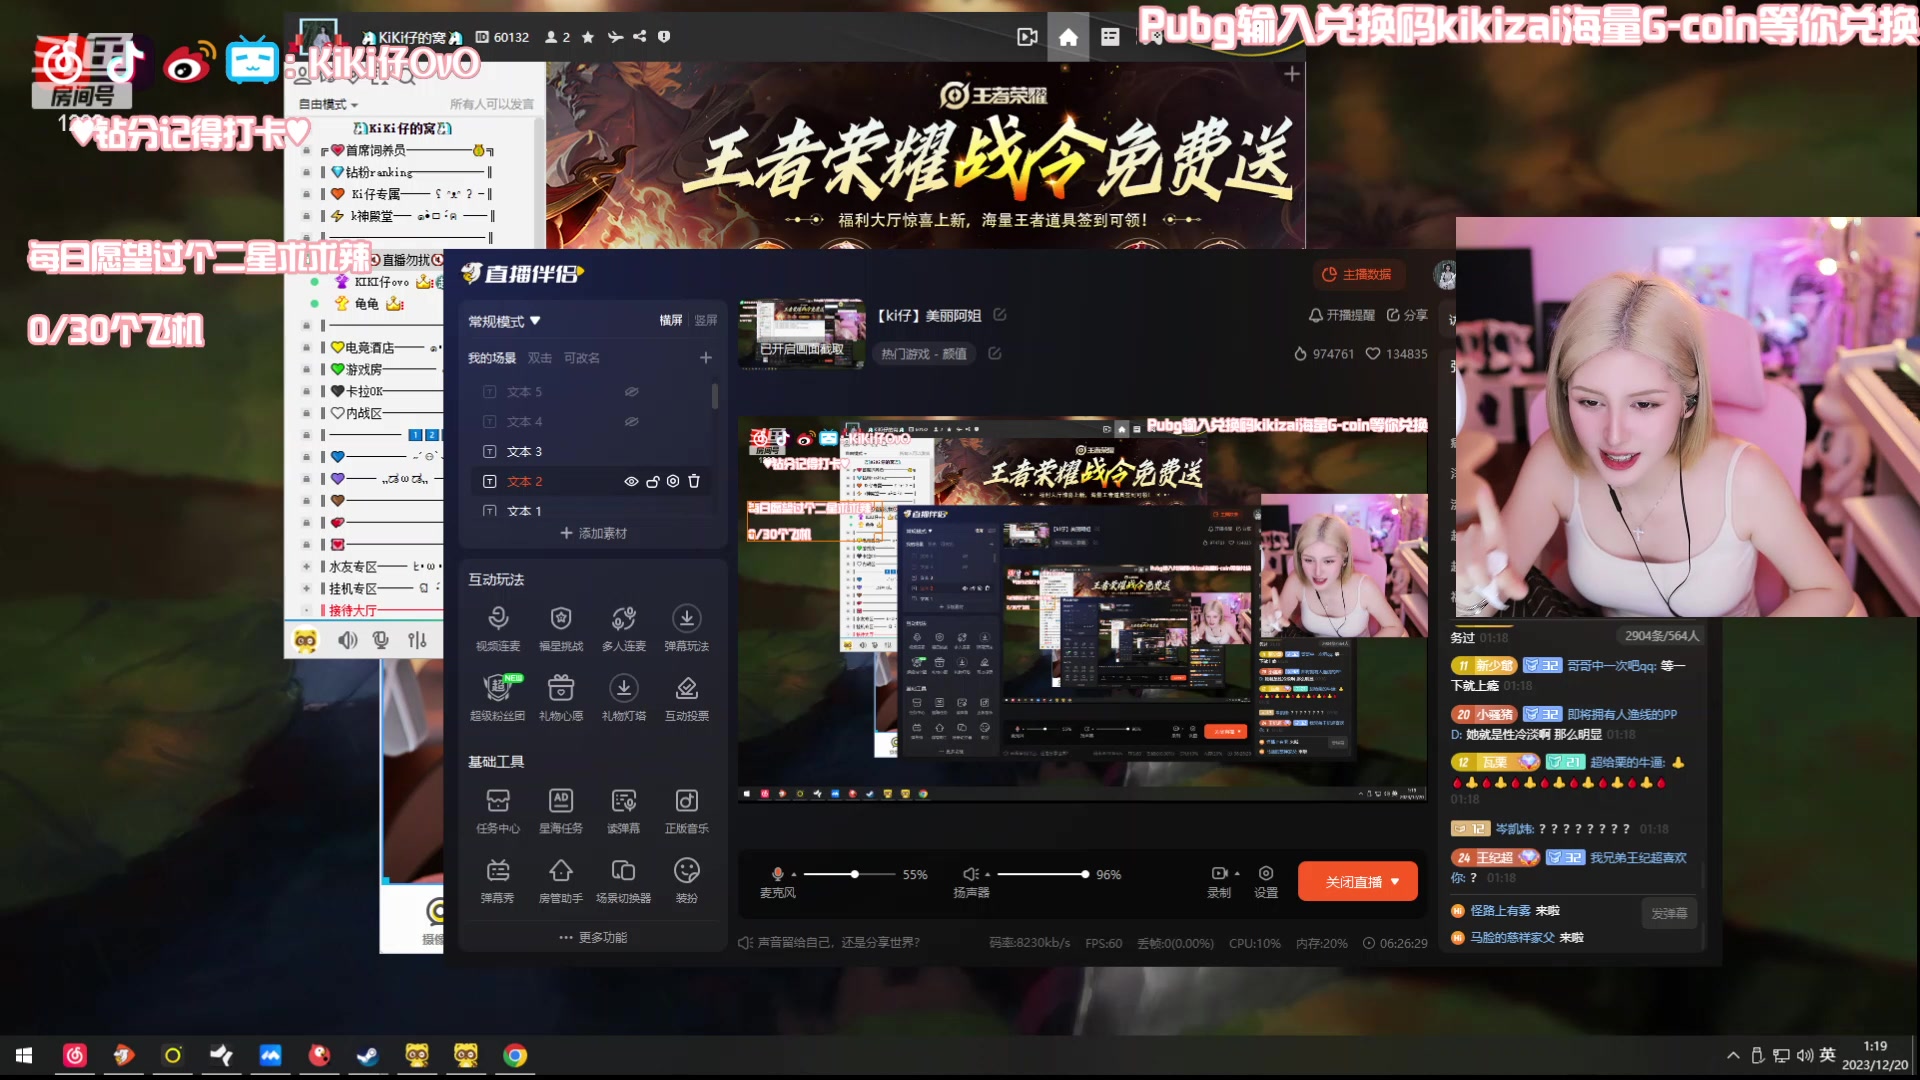Mute the 麦克风 microphone icon
Viewport: 1920px width, 1080px height.
pyautogui.click(x=778, y=873)
